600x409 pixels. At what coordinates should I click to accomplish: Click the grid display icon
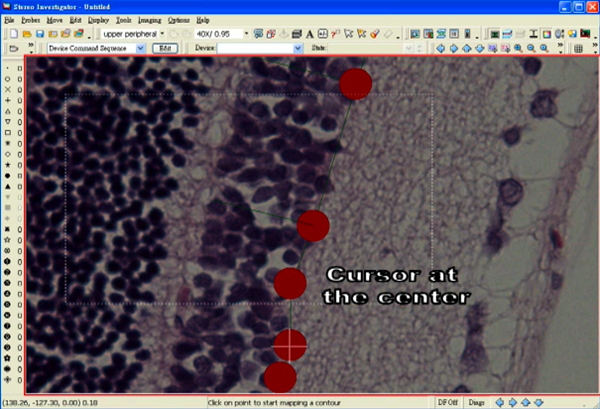coord(580,48)
